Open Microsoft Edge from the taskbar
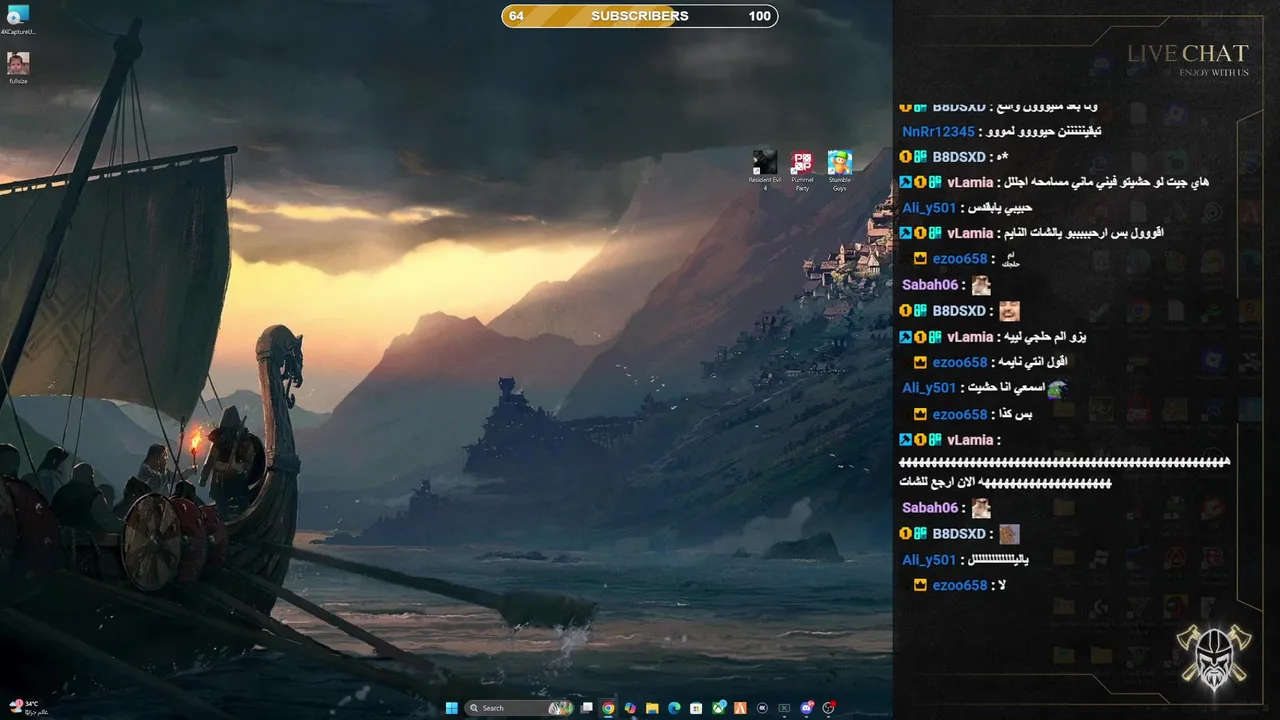1280x720 pixels. pos(674,708)
